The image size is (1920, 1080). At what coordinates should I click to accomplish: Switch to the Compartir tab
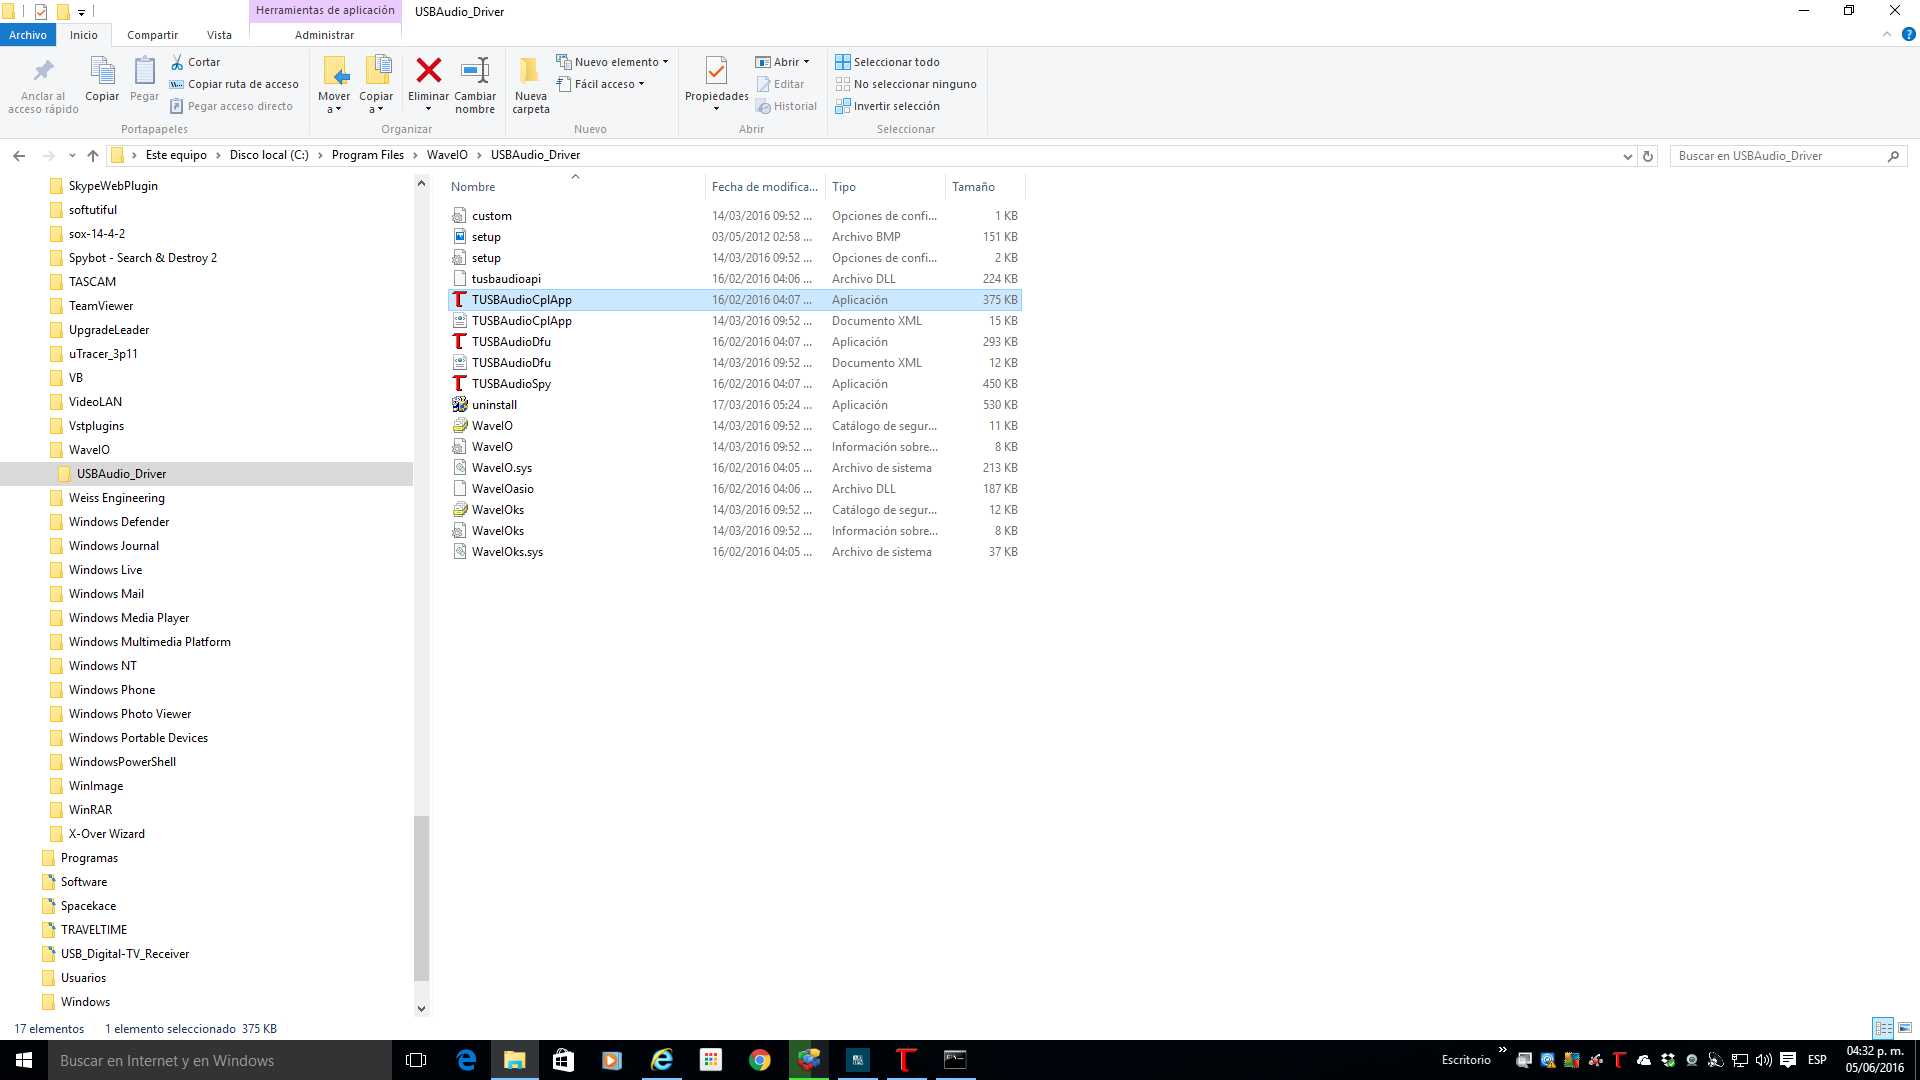[152, 35]
